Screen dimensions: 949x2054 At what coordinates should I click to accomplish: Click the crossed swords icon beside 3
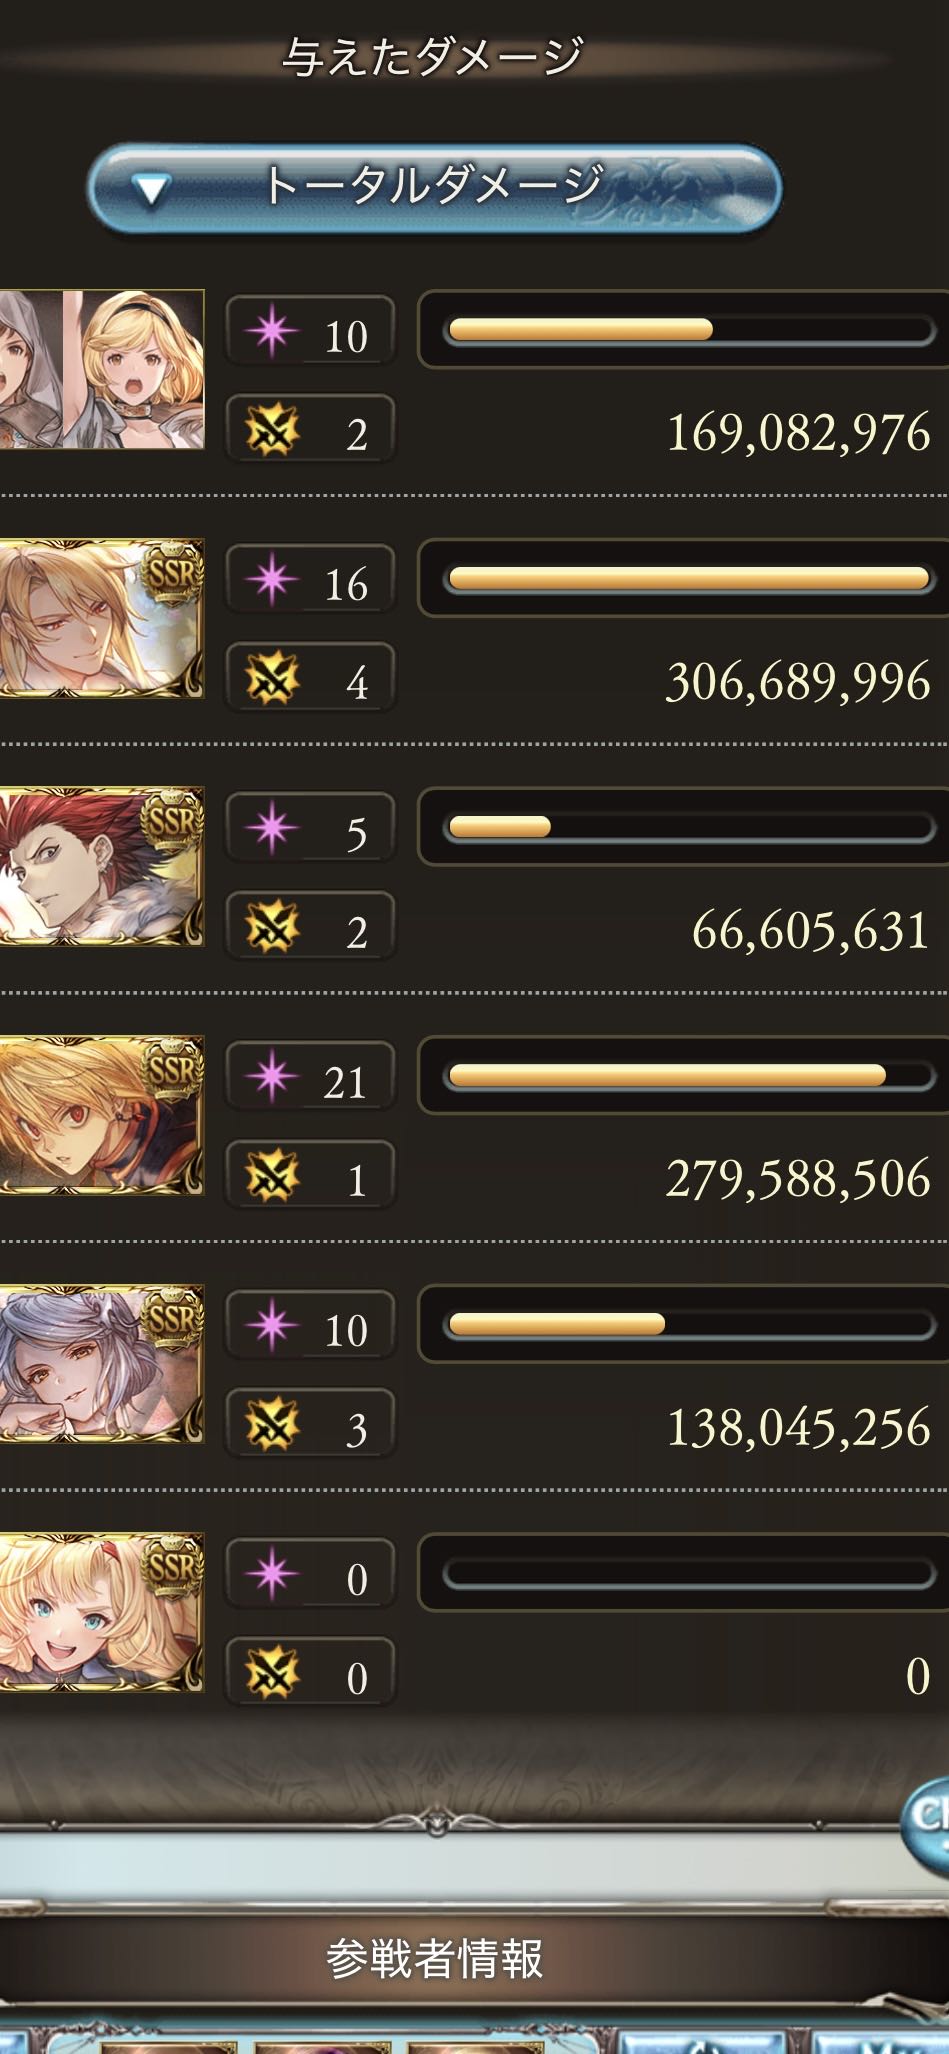272,1425
